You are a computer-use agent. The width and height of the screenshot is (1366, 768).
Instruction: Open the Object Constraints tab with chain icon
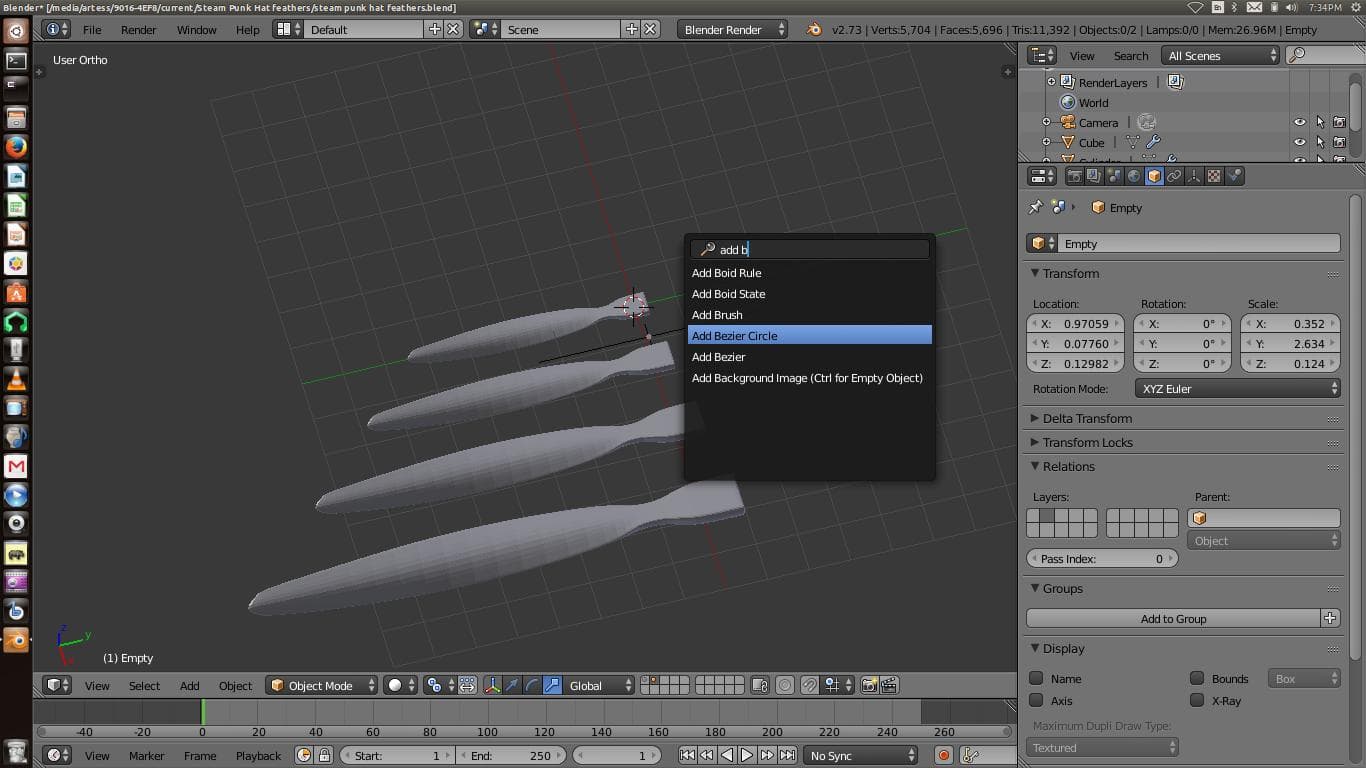pyautogui.click(x=1173, y=176)
